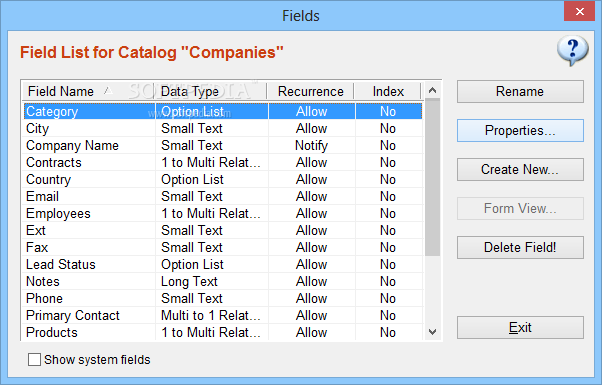This screenshot has height=385, width=602.
Task: Select the Notes field row
Action: tap(223, 281)
